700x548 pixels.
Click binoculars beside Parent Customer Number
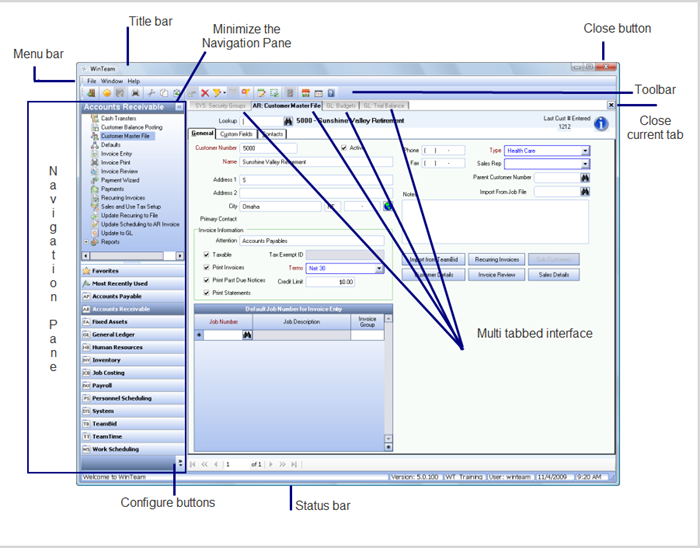585,177
